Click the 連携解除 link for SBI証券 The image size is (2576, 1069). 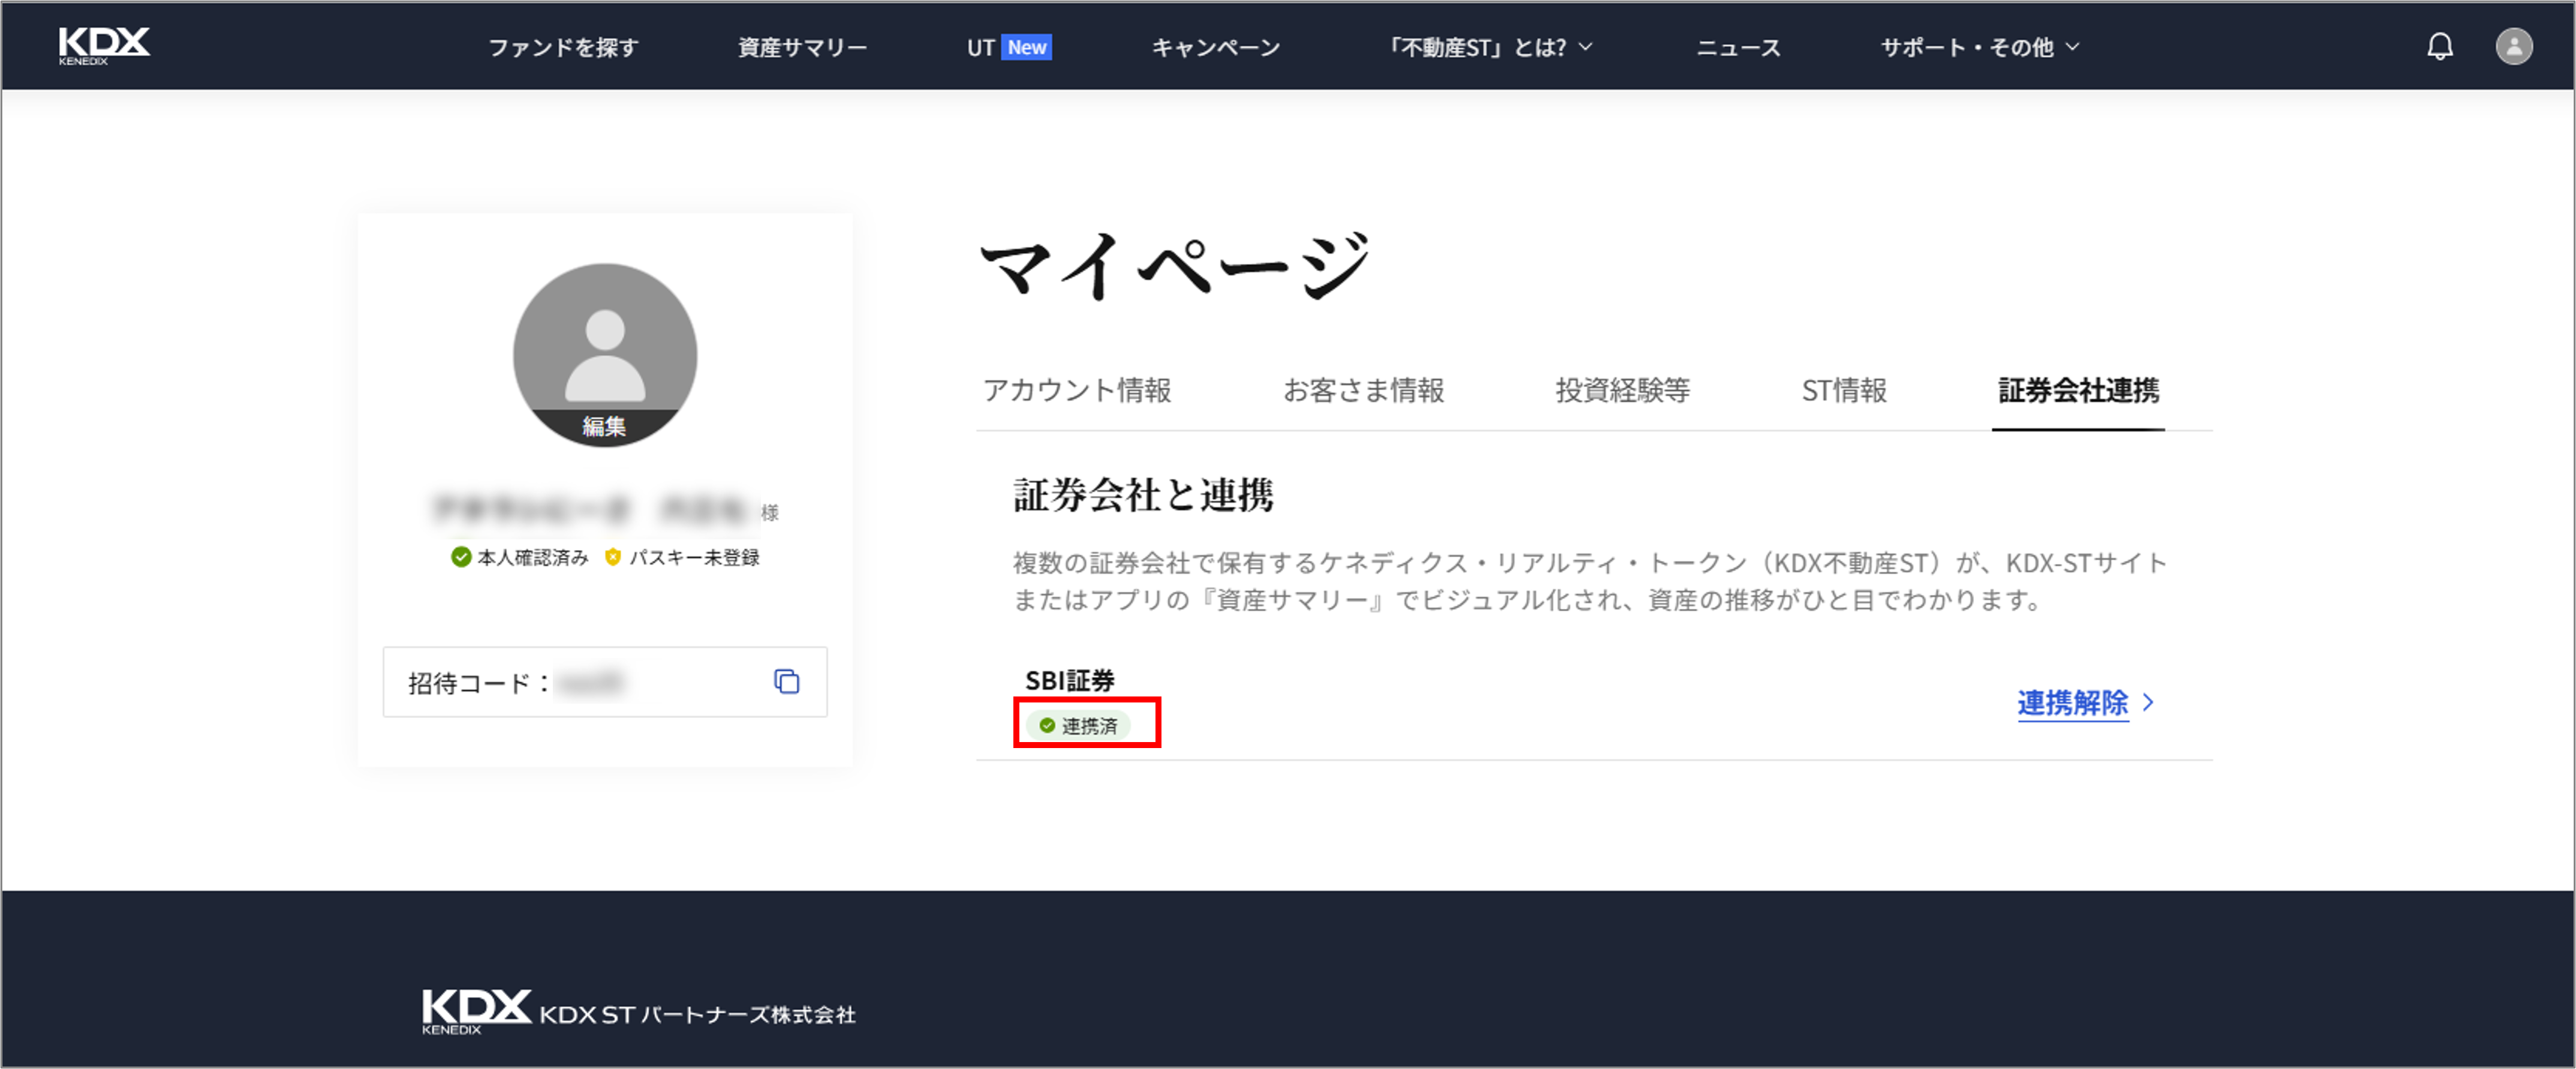2072,703
